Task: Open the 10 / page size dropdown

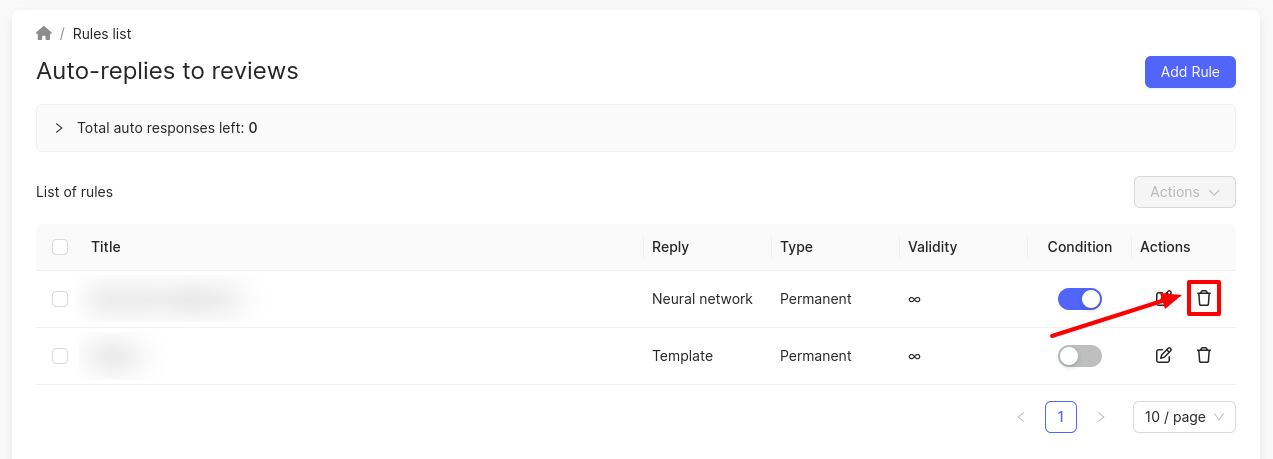Action: [1184, 417]
